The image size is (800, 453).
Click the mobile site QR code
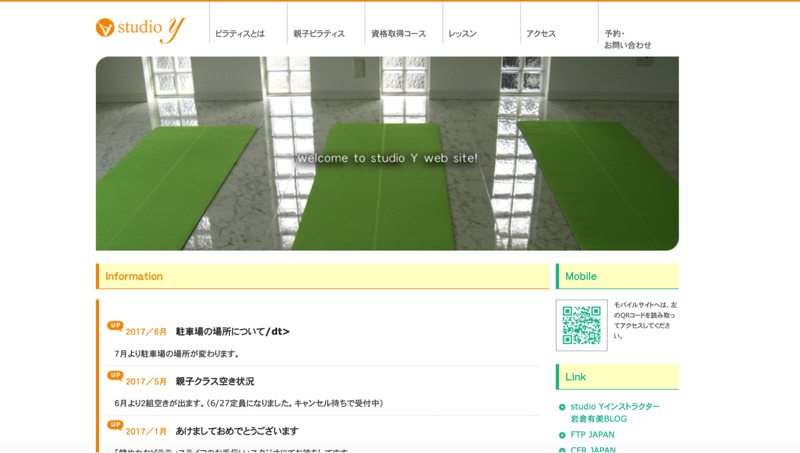point(581,325)
